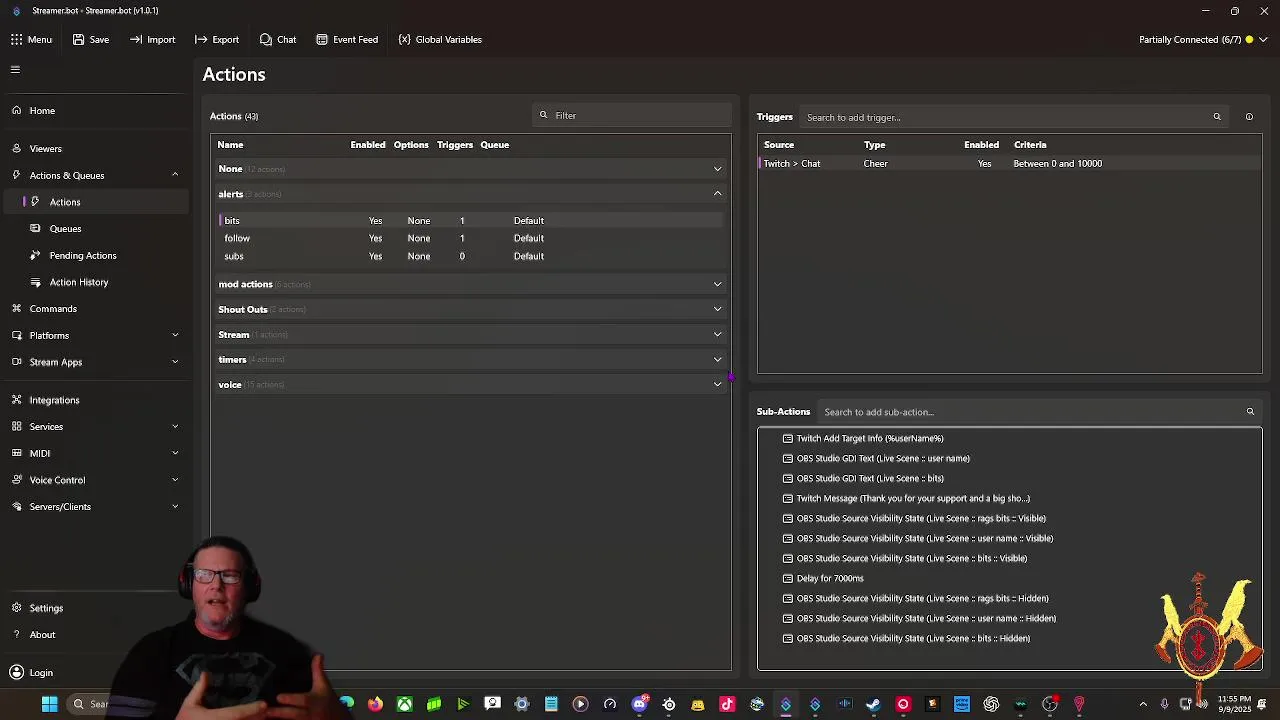The width and height of the screenshot is (1280, 720).
Task: Open TikTok app from taskbar
Action: point(727,704)
